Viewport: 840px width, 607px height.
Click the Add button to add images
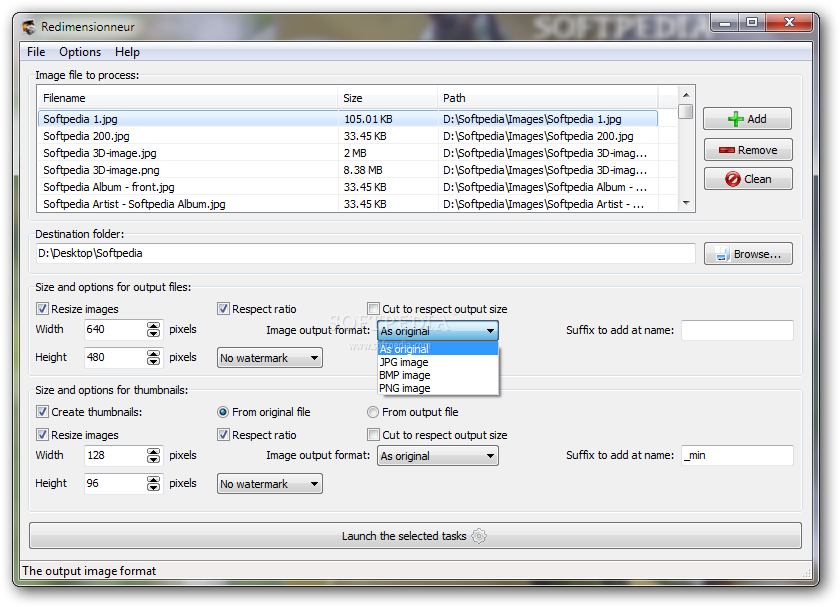click(x=747, y=118)
